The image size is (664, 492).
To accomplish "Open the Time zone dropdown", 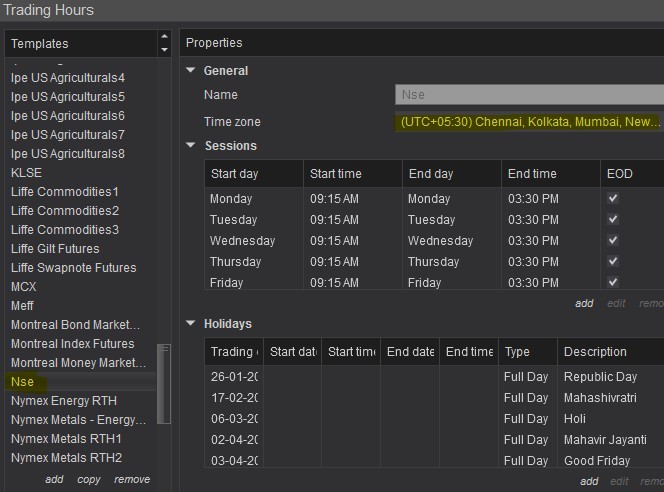I will tap(529, 122).
